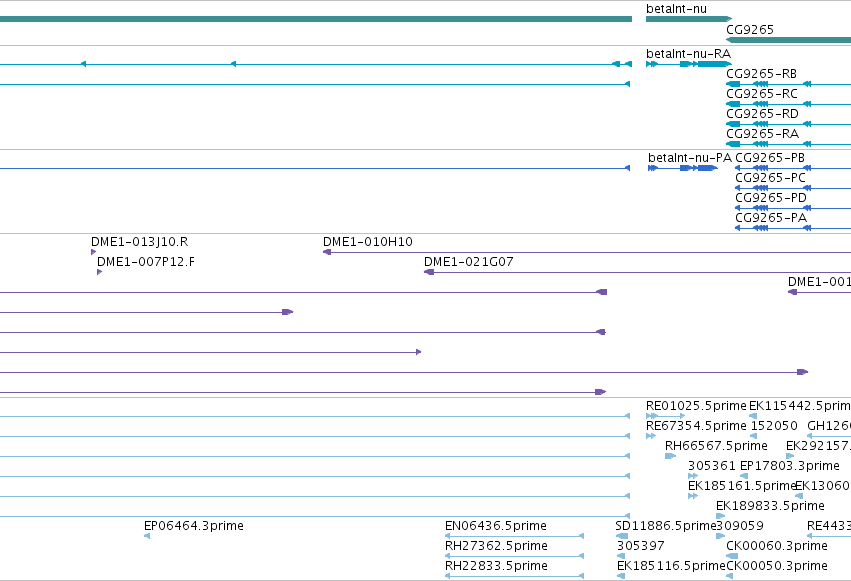Viewport: 851px width, 581px height.
Task: Click the RH66567.5prime arrow glyph
Action: (x=670, y=456)
